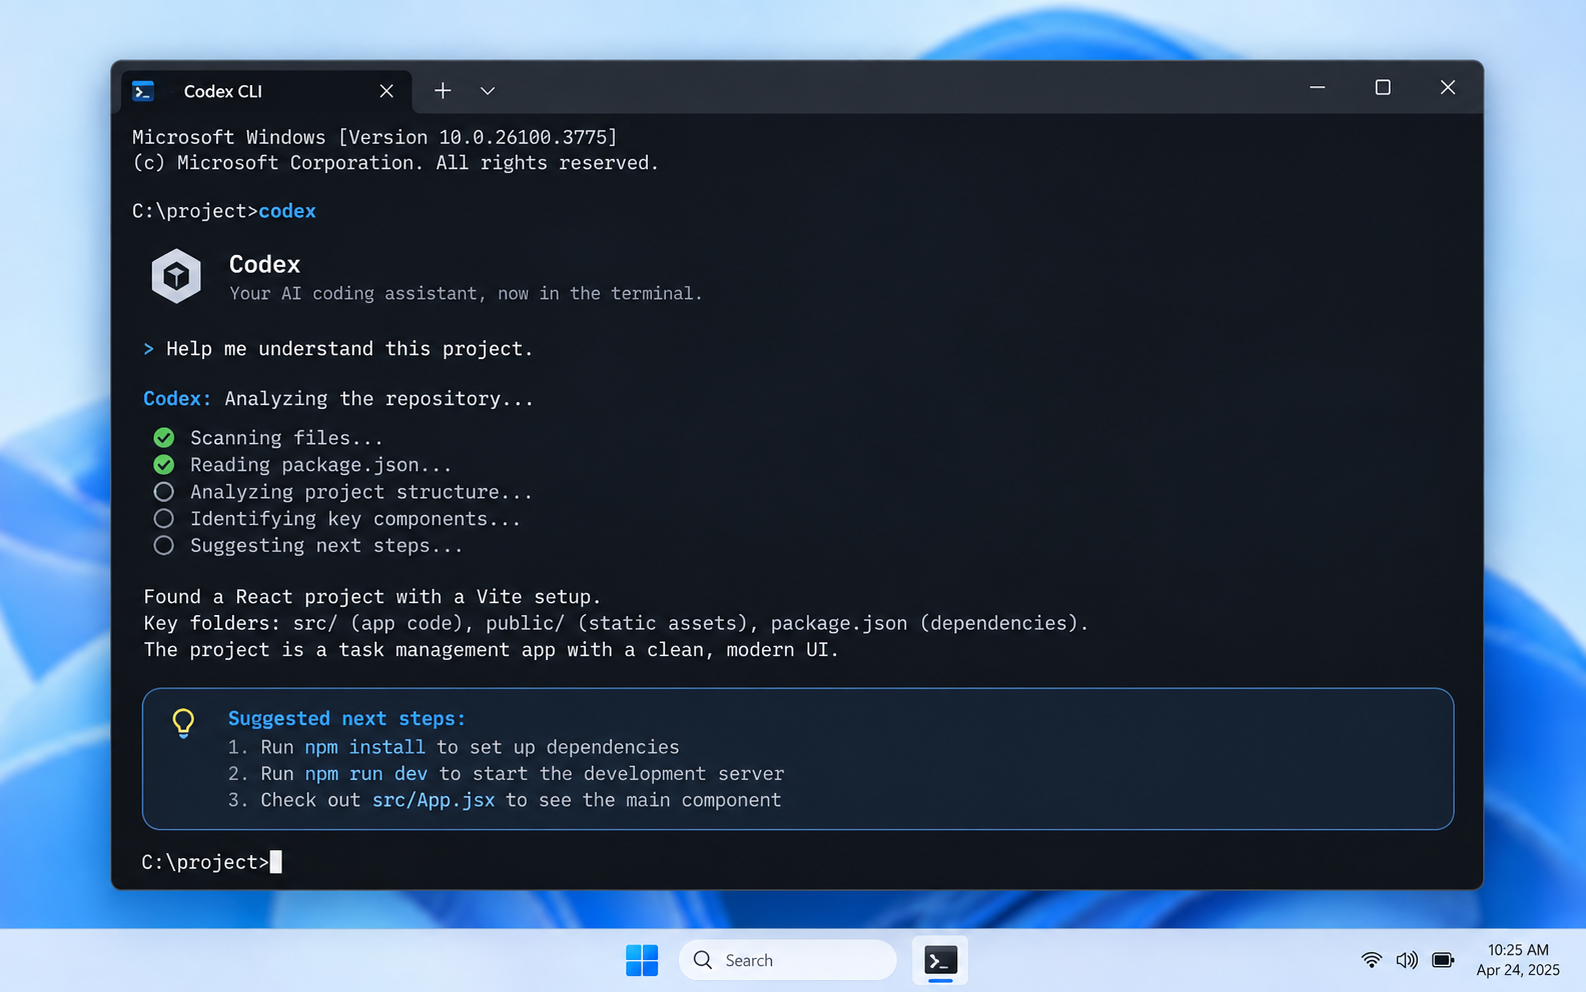Open a new terminal tab
The height and width of the screenshot is (992, 1586).
pyautogui.click(x=442, y=91)
